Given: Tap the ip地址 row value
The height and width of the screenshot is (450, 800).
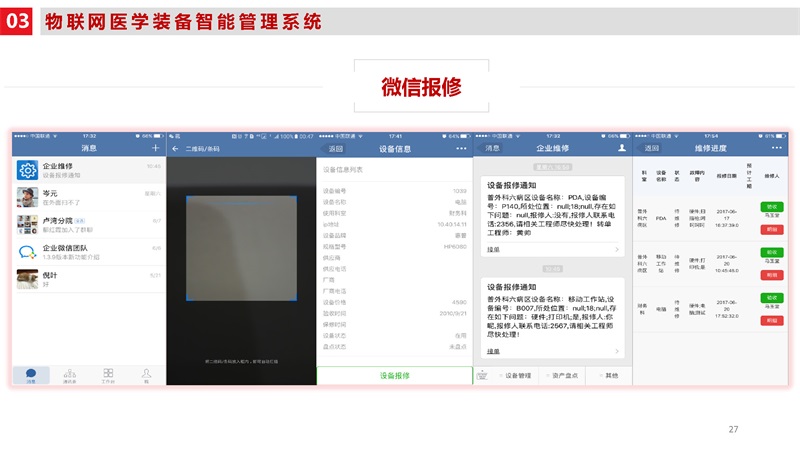Looking at the screenshot, I should point(452,224).
